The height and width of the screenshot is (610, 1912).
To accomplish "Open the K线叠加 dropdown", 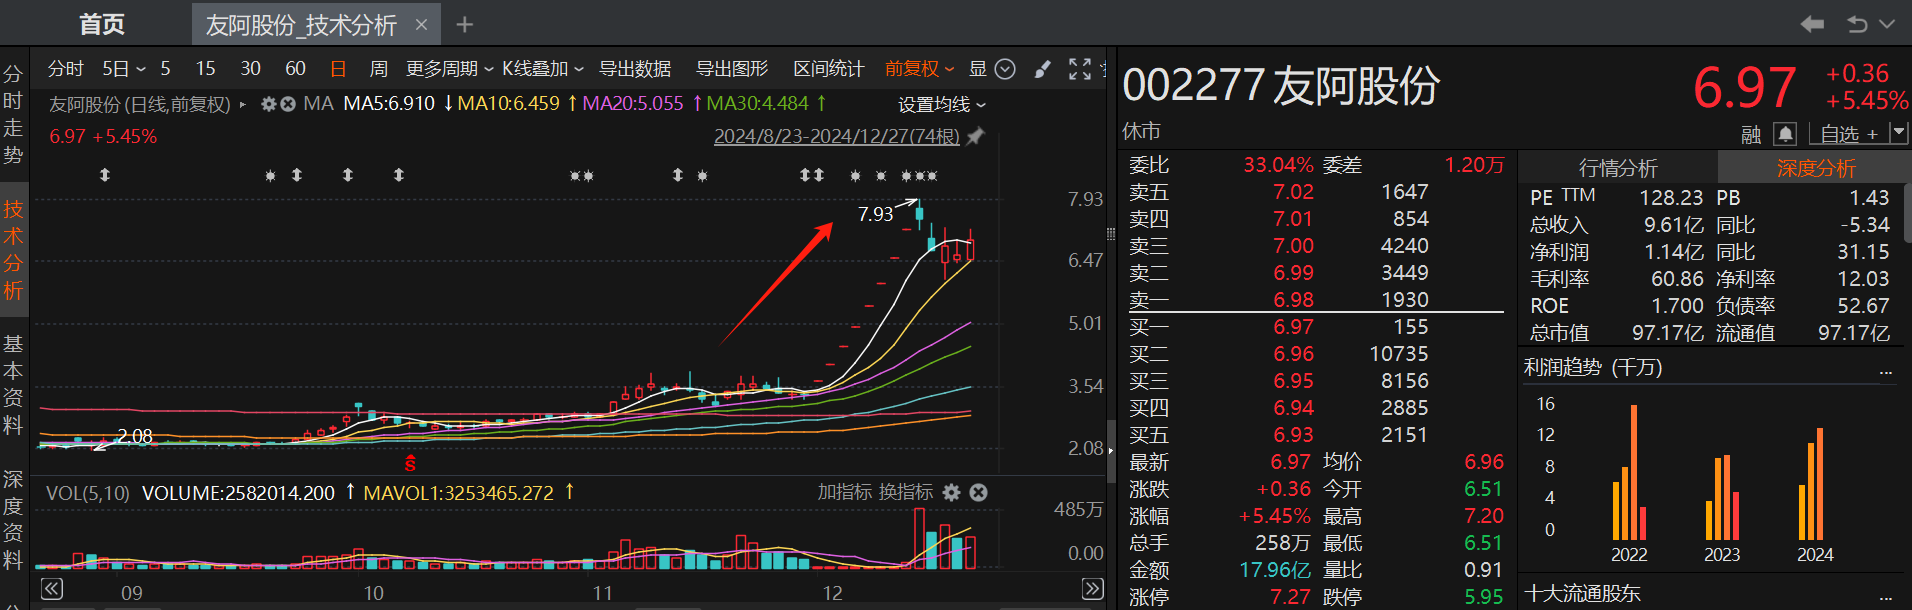I will [x=542, y=69].
